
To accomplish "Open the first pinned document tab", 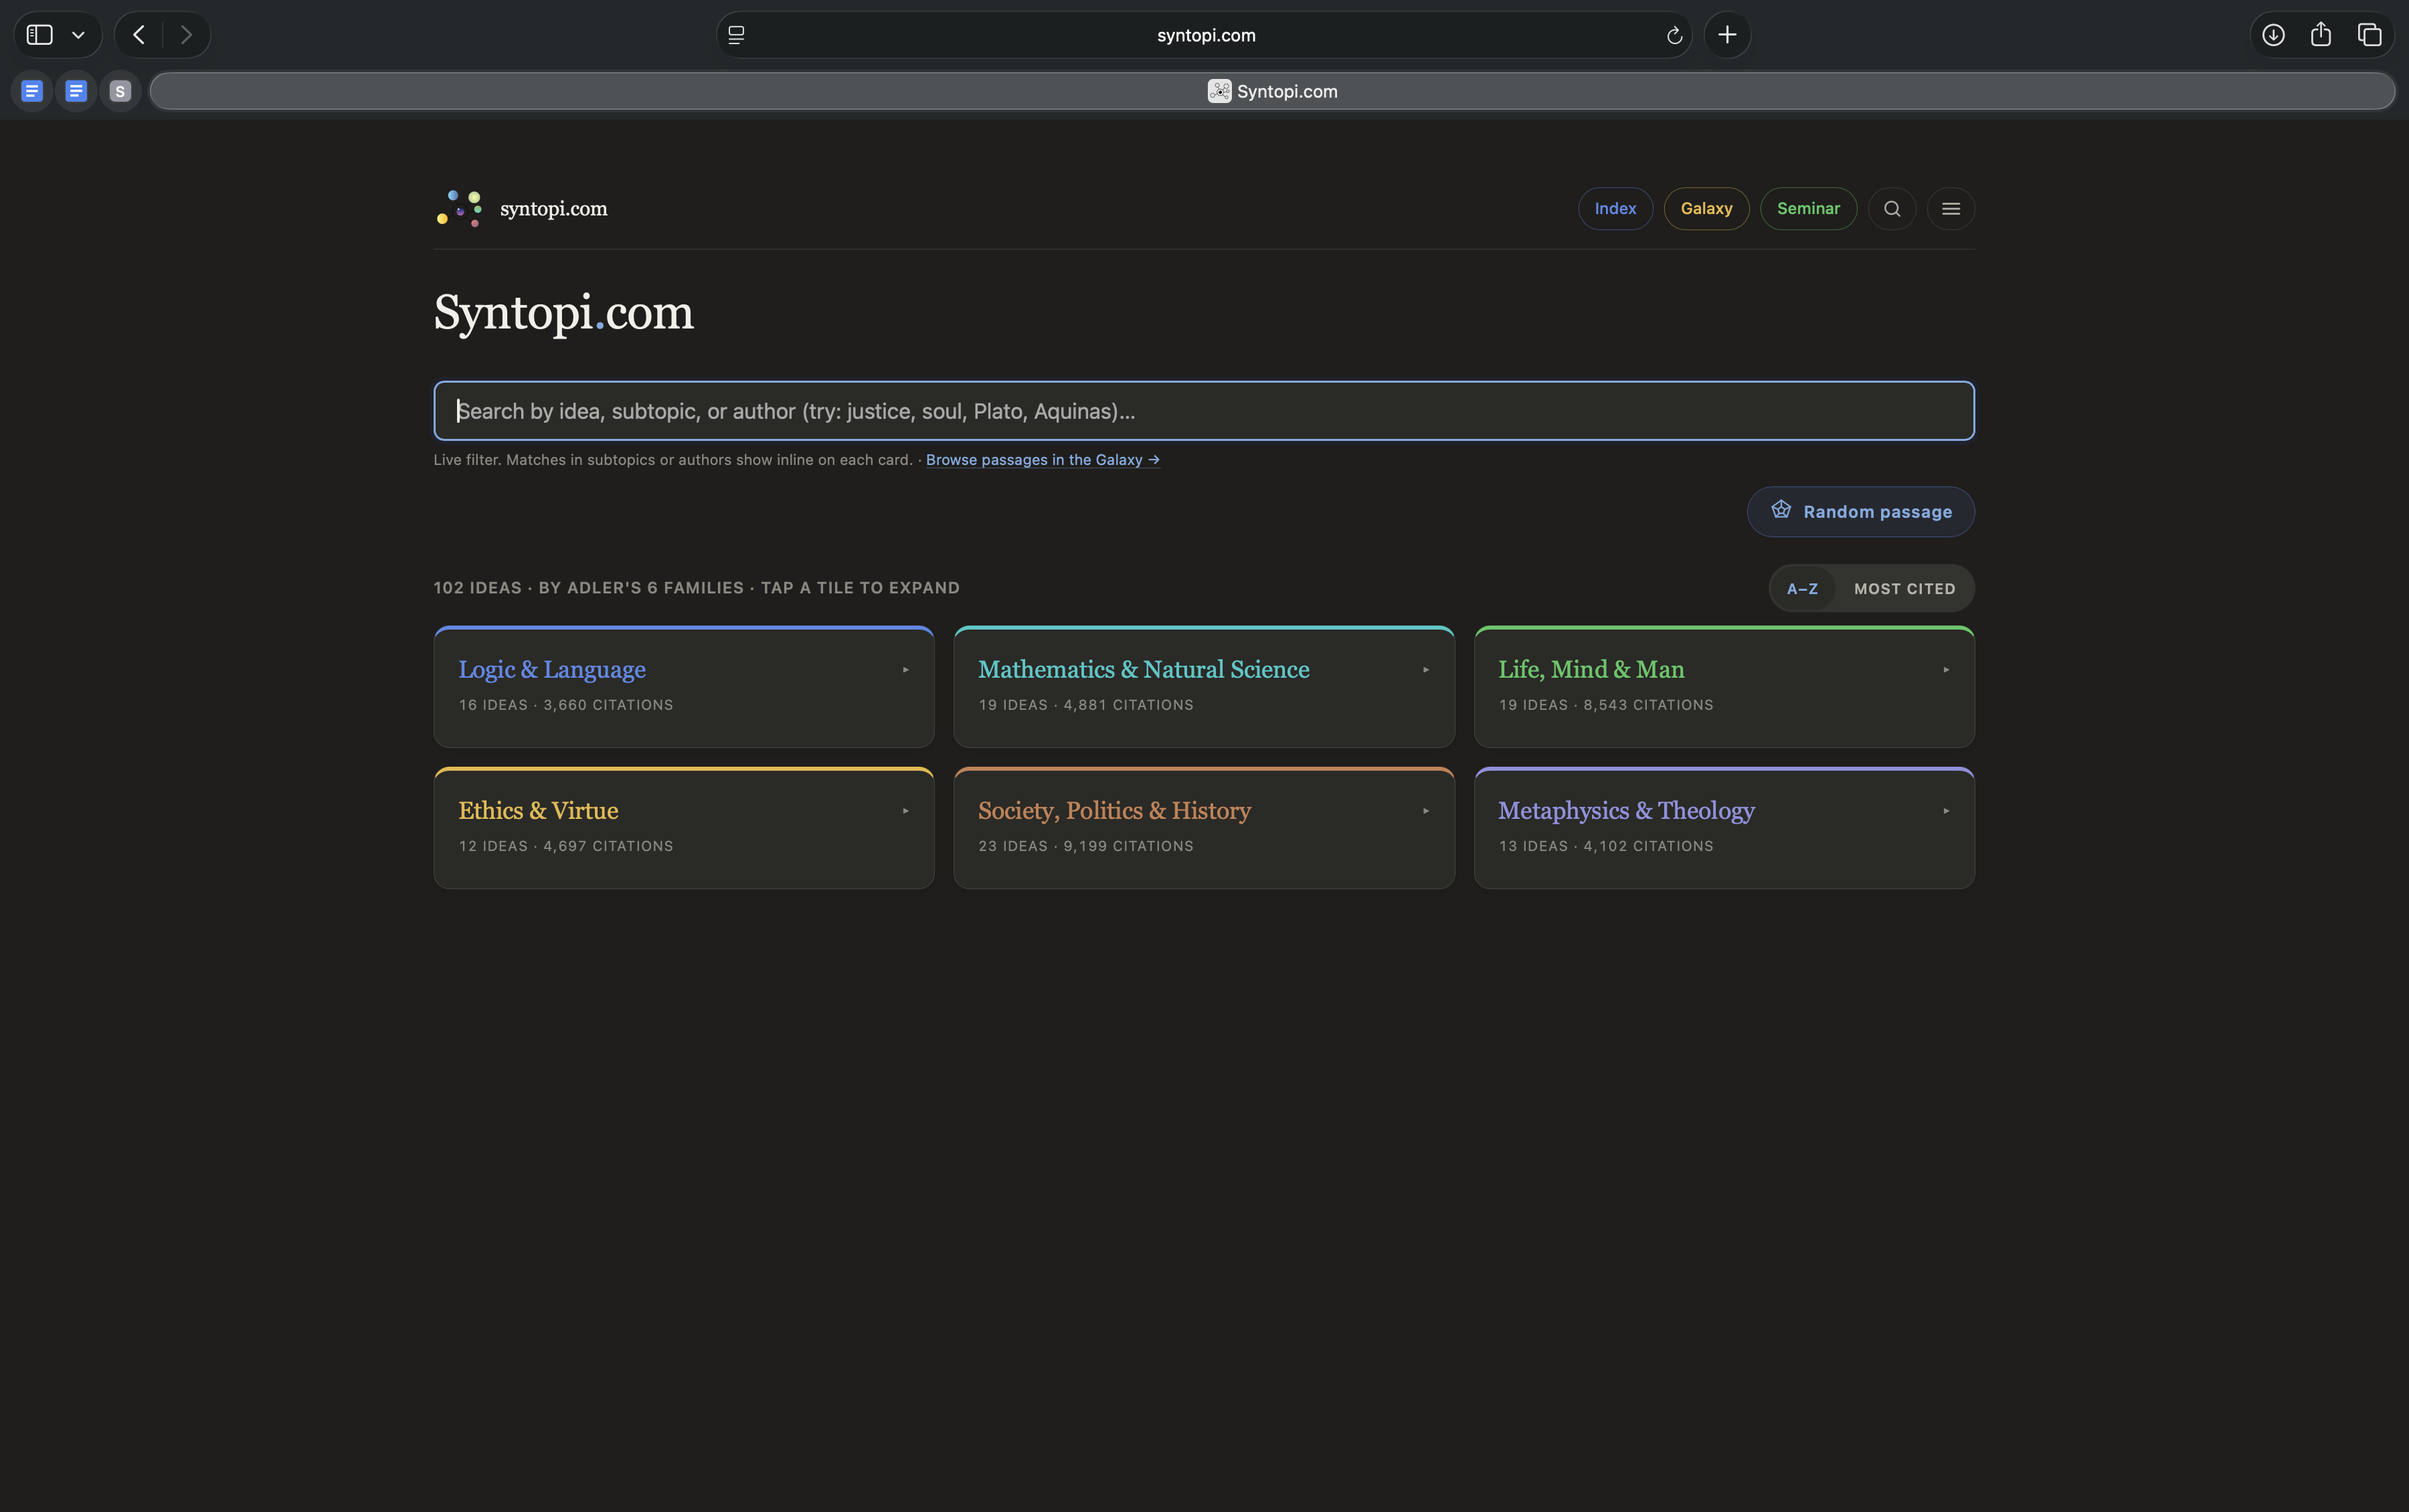I will [32, 91].
